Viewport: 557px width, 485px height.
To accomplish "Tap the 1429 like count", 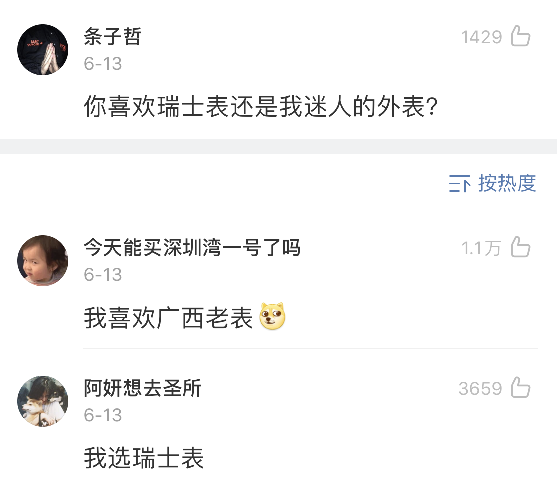I will coord(481,37).
